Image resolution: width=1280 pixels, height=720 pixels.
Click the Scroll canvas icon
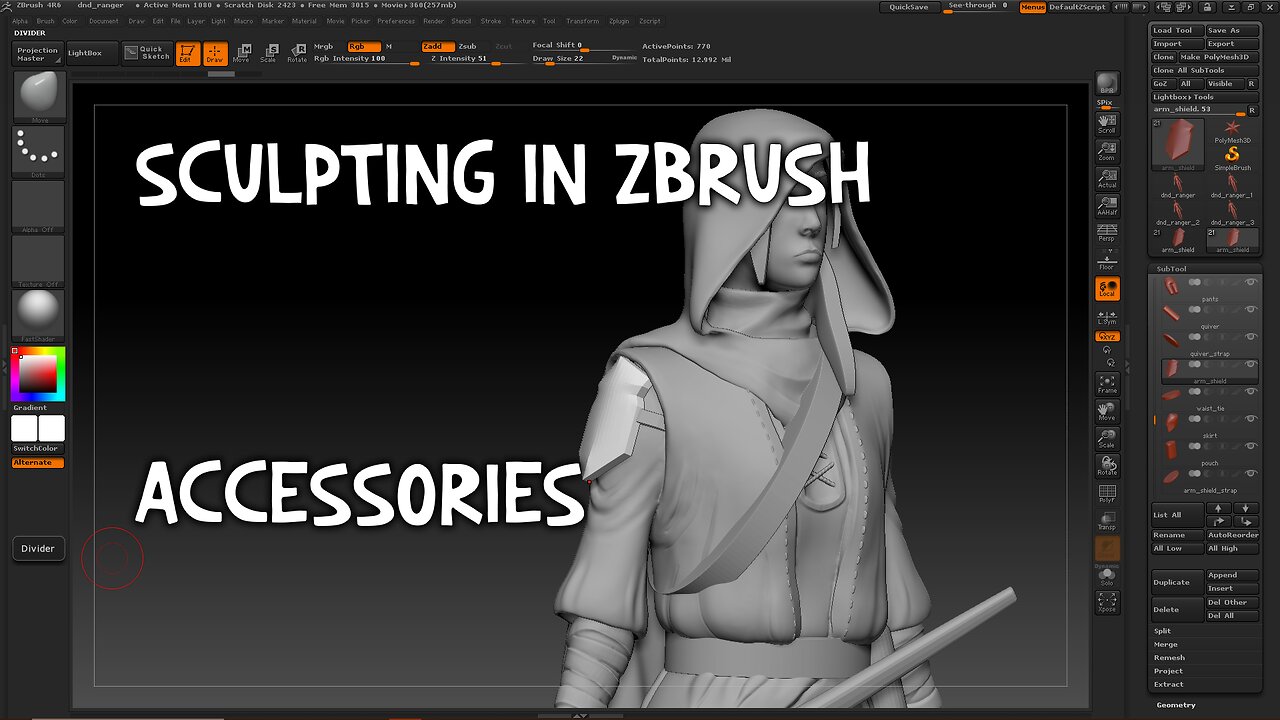(1107, 123)
